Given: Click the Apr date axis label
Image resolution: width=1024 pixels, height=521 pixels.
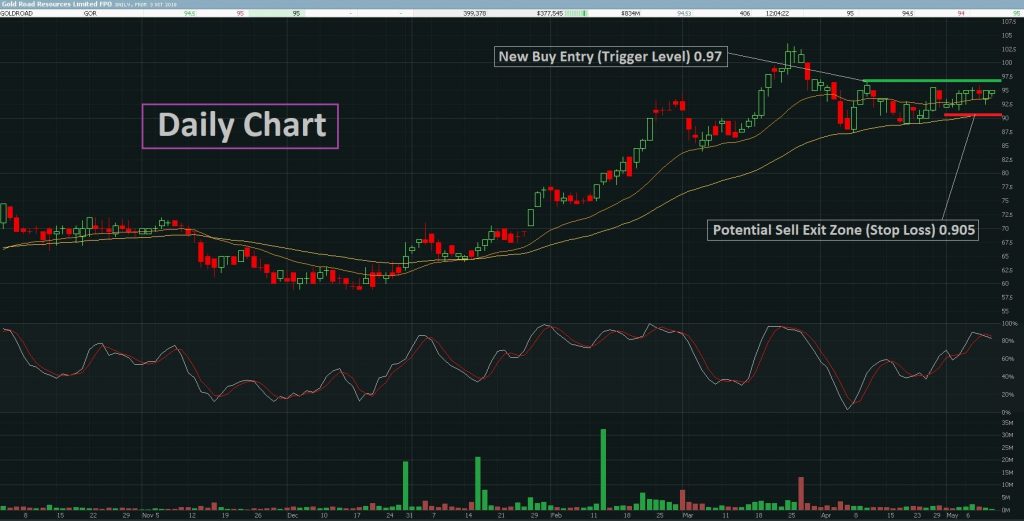Looking at the screenshot, I should [825, 515].
